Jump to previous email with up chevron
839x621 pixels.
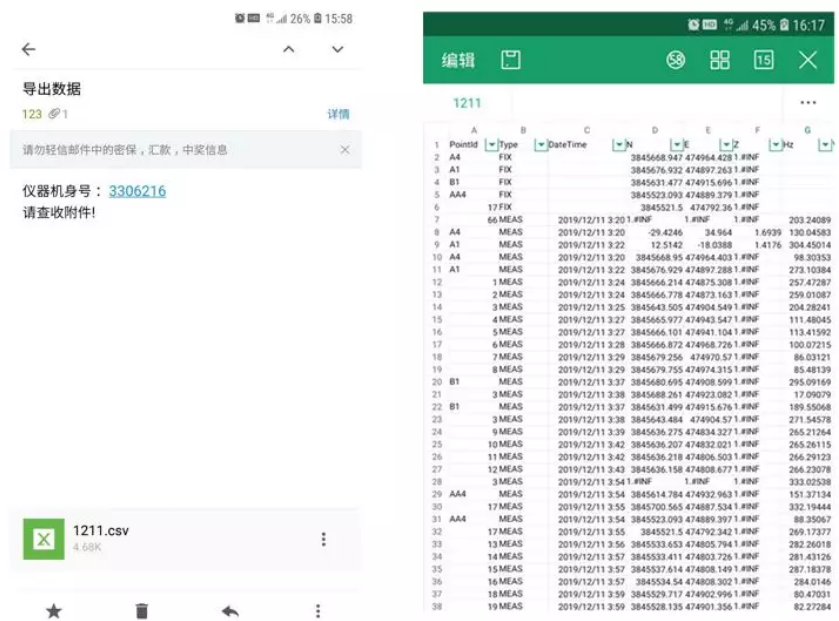[x=288, y=49]
